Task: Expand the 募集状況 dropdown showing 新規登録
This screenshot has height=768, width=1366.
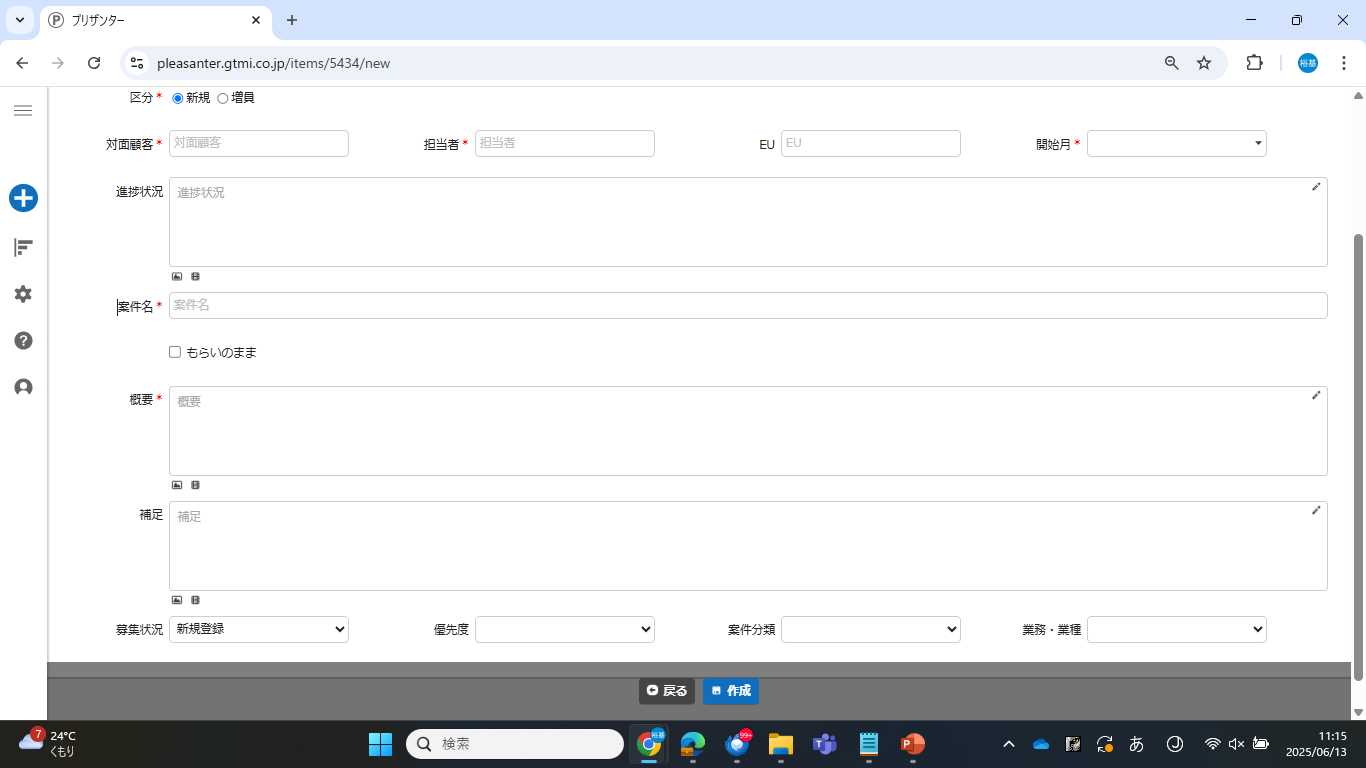Action: (258, 629)
